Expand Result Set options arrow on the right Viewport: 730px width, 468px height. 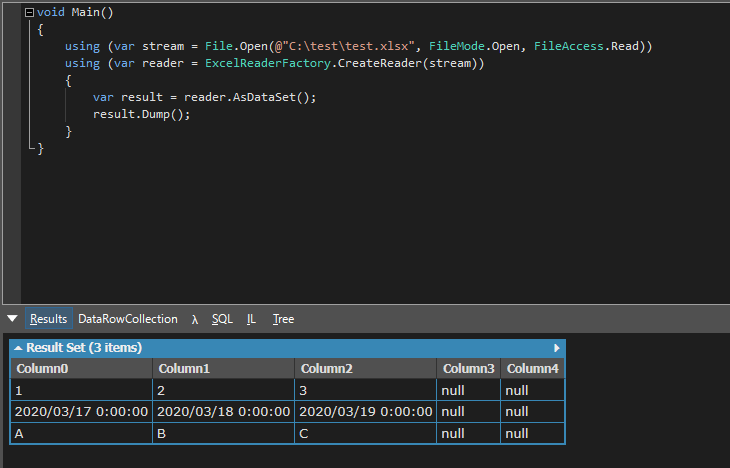pyautogui.click(x=556, y=348)
